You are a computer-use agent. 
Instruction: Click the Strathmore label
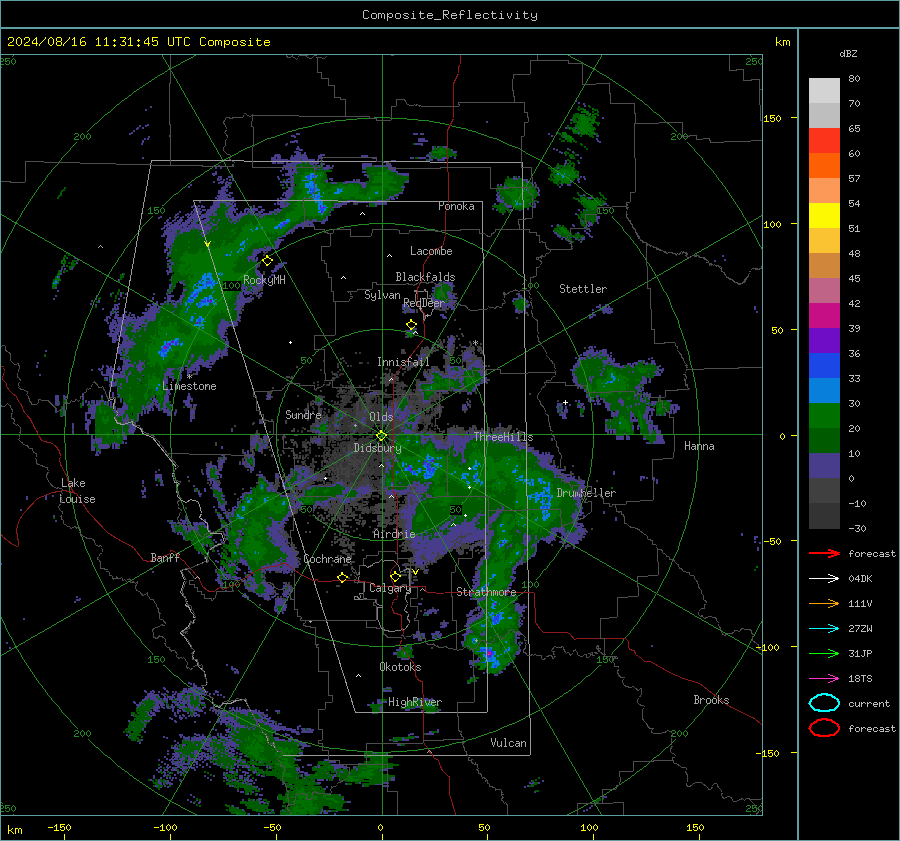486,592
